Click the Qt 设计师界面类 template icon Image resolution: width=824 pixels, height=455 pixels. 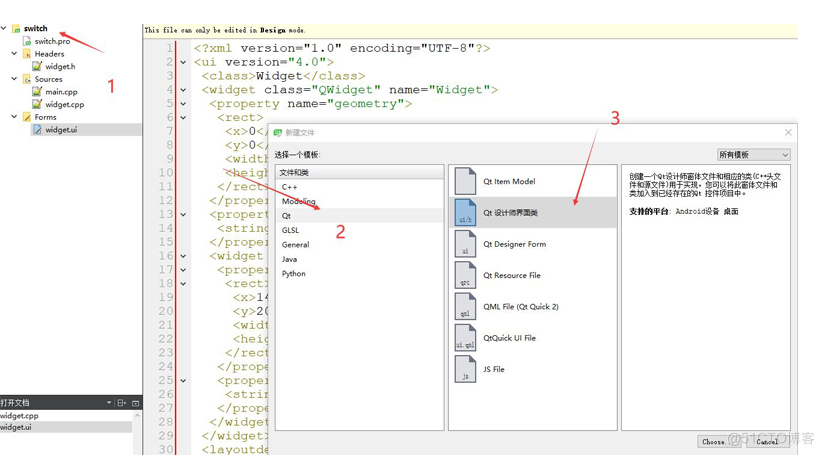[465, 212]
